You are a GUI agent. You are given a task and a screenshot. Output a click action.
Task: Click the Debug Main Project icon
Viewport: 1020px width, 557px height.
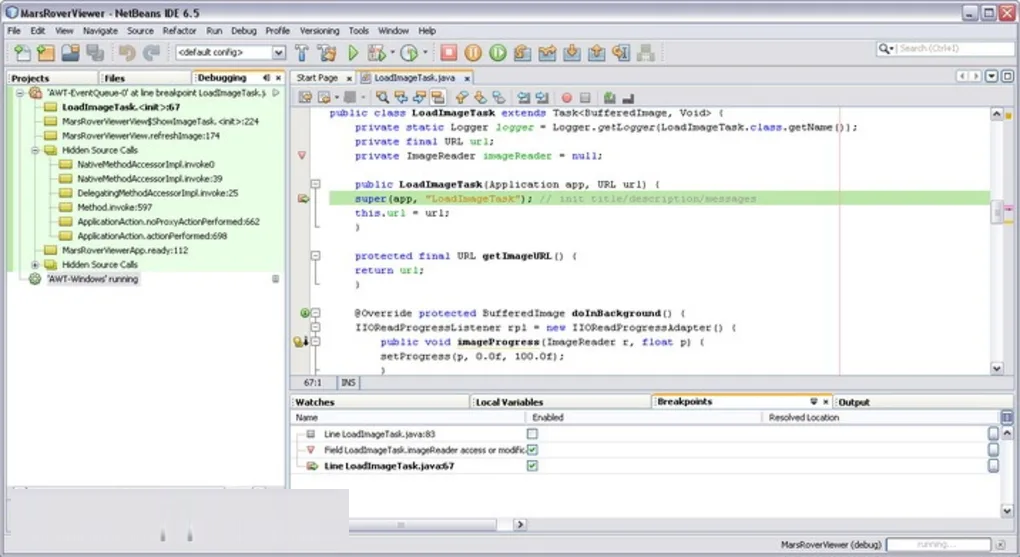376,53
